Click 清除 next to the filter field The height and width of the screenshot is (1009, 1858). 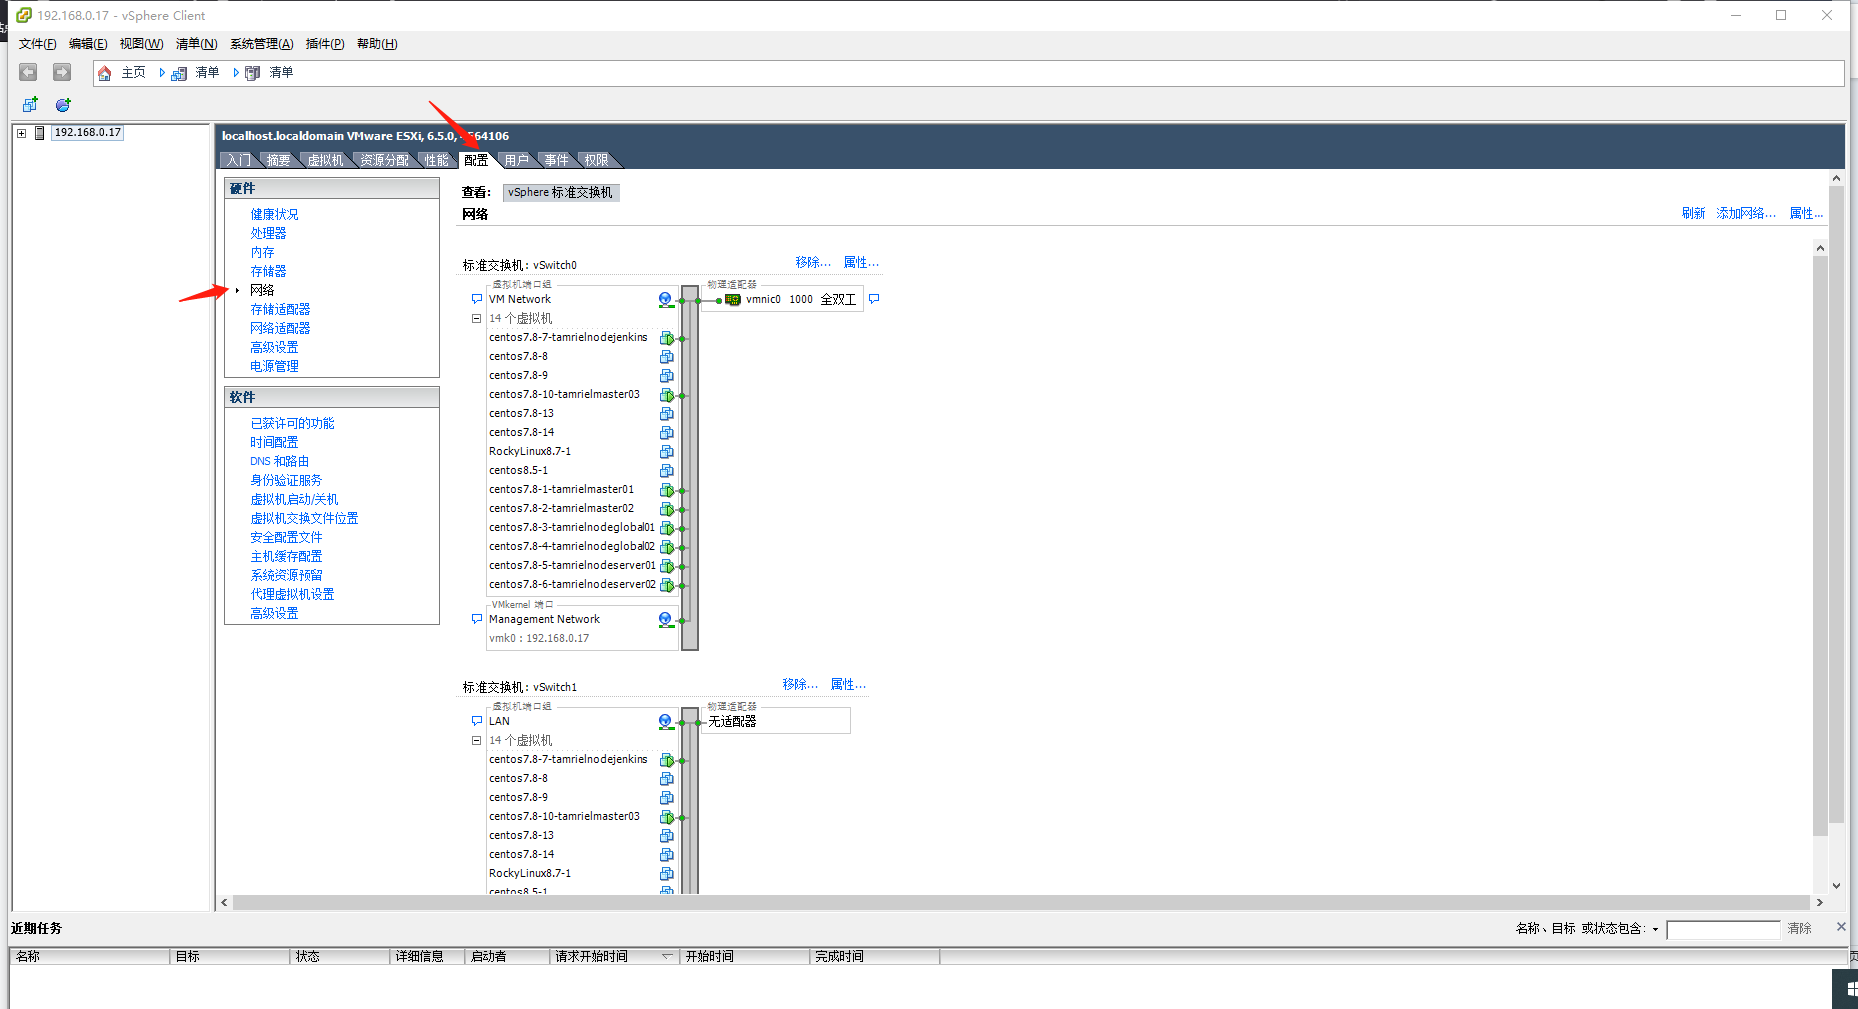point(1799,929)
